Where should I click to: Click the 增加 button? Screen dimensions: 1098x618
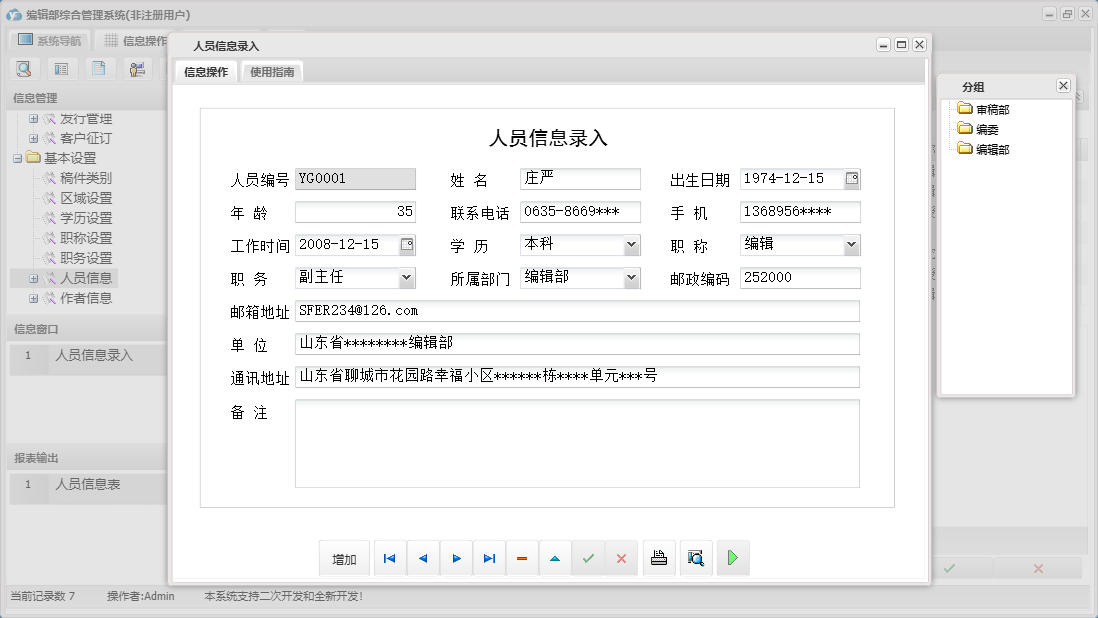343,558
